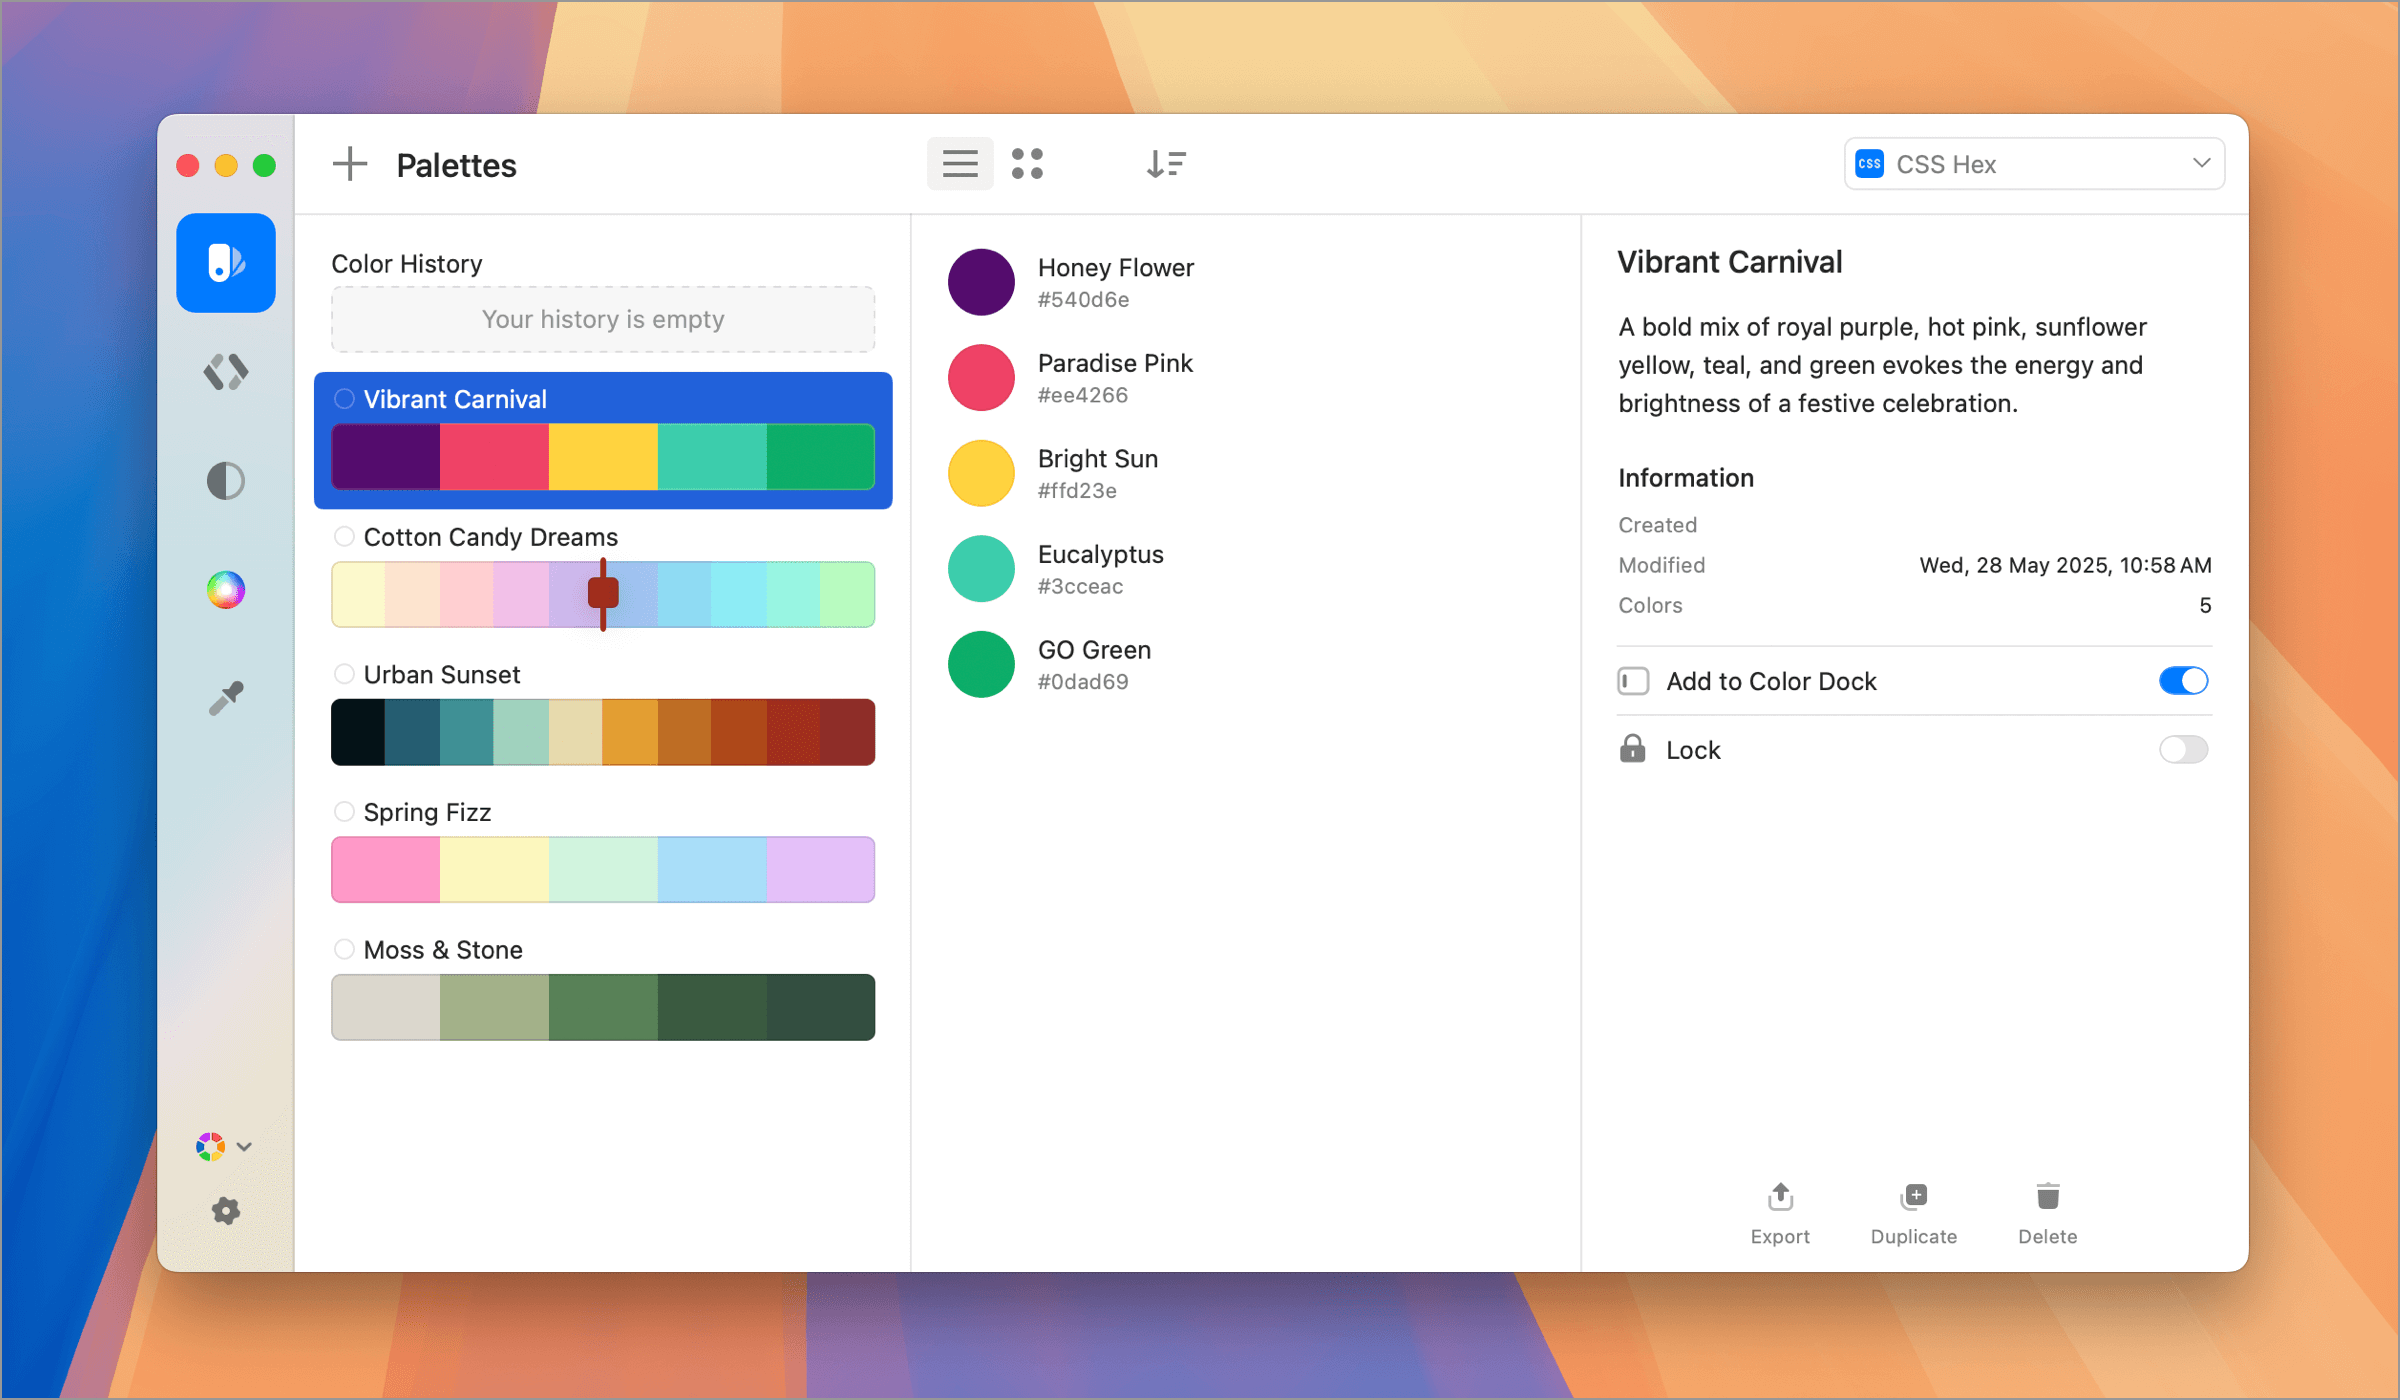Delete the Vibrant Carnival palette
This screenshot has height=1400, width=2400.
click(x=2046, y=1212)
